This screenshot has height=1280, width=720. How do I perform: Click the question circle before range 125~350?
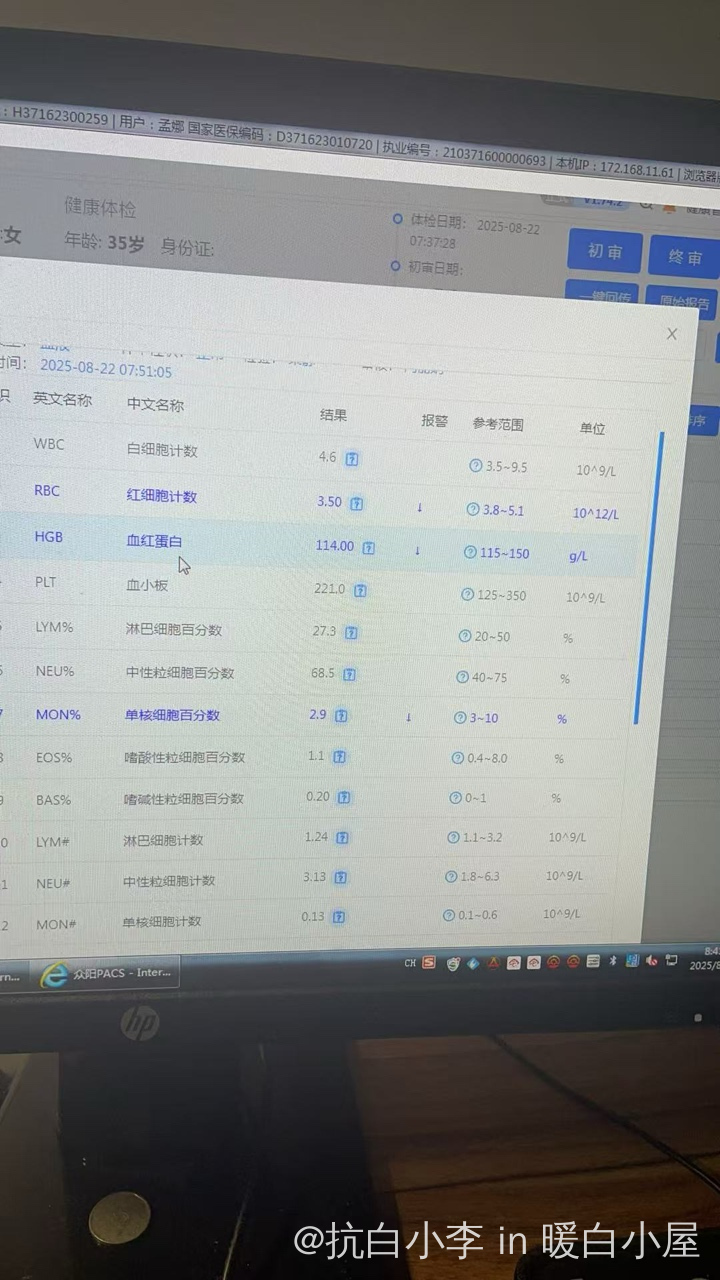[x=466, y=594]
